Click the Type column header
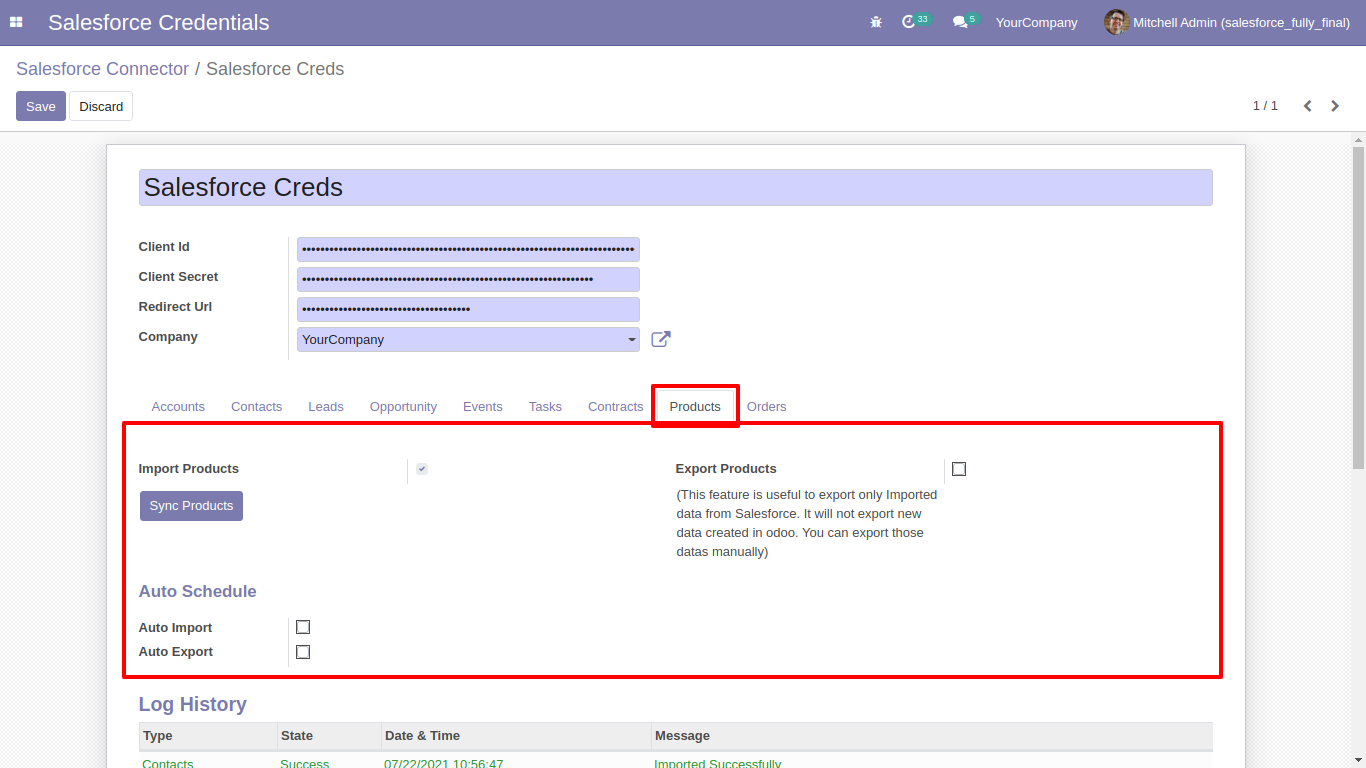The image size is (1366, 768). (208, 736)
